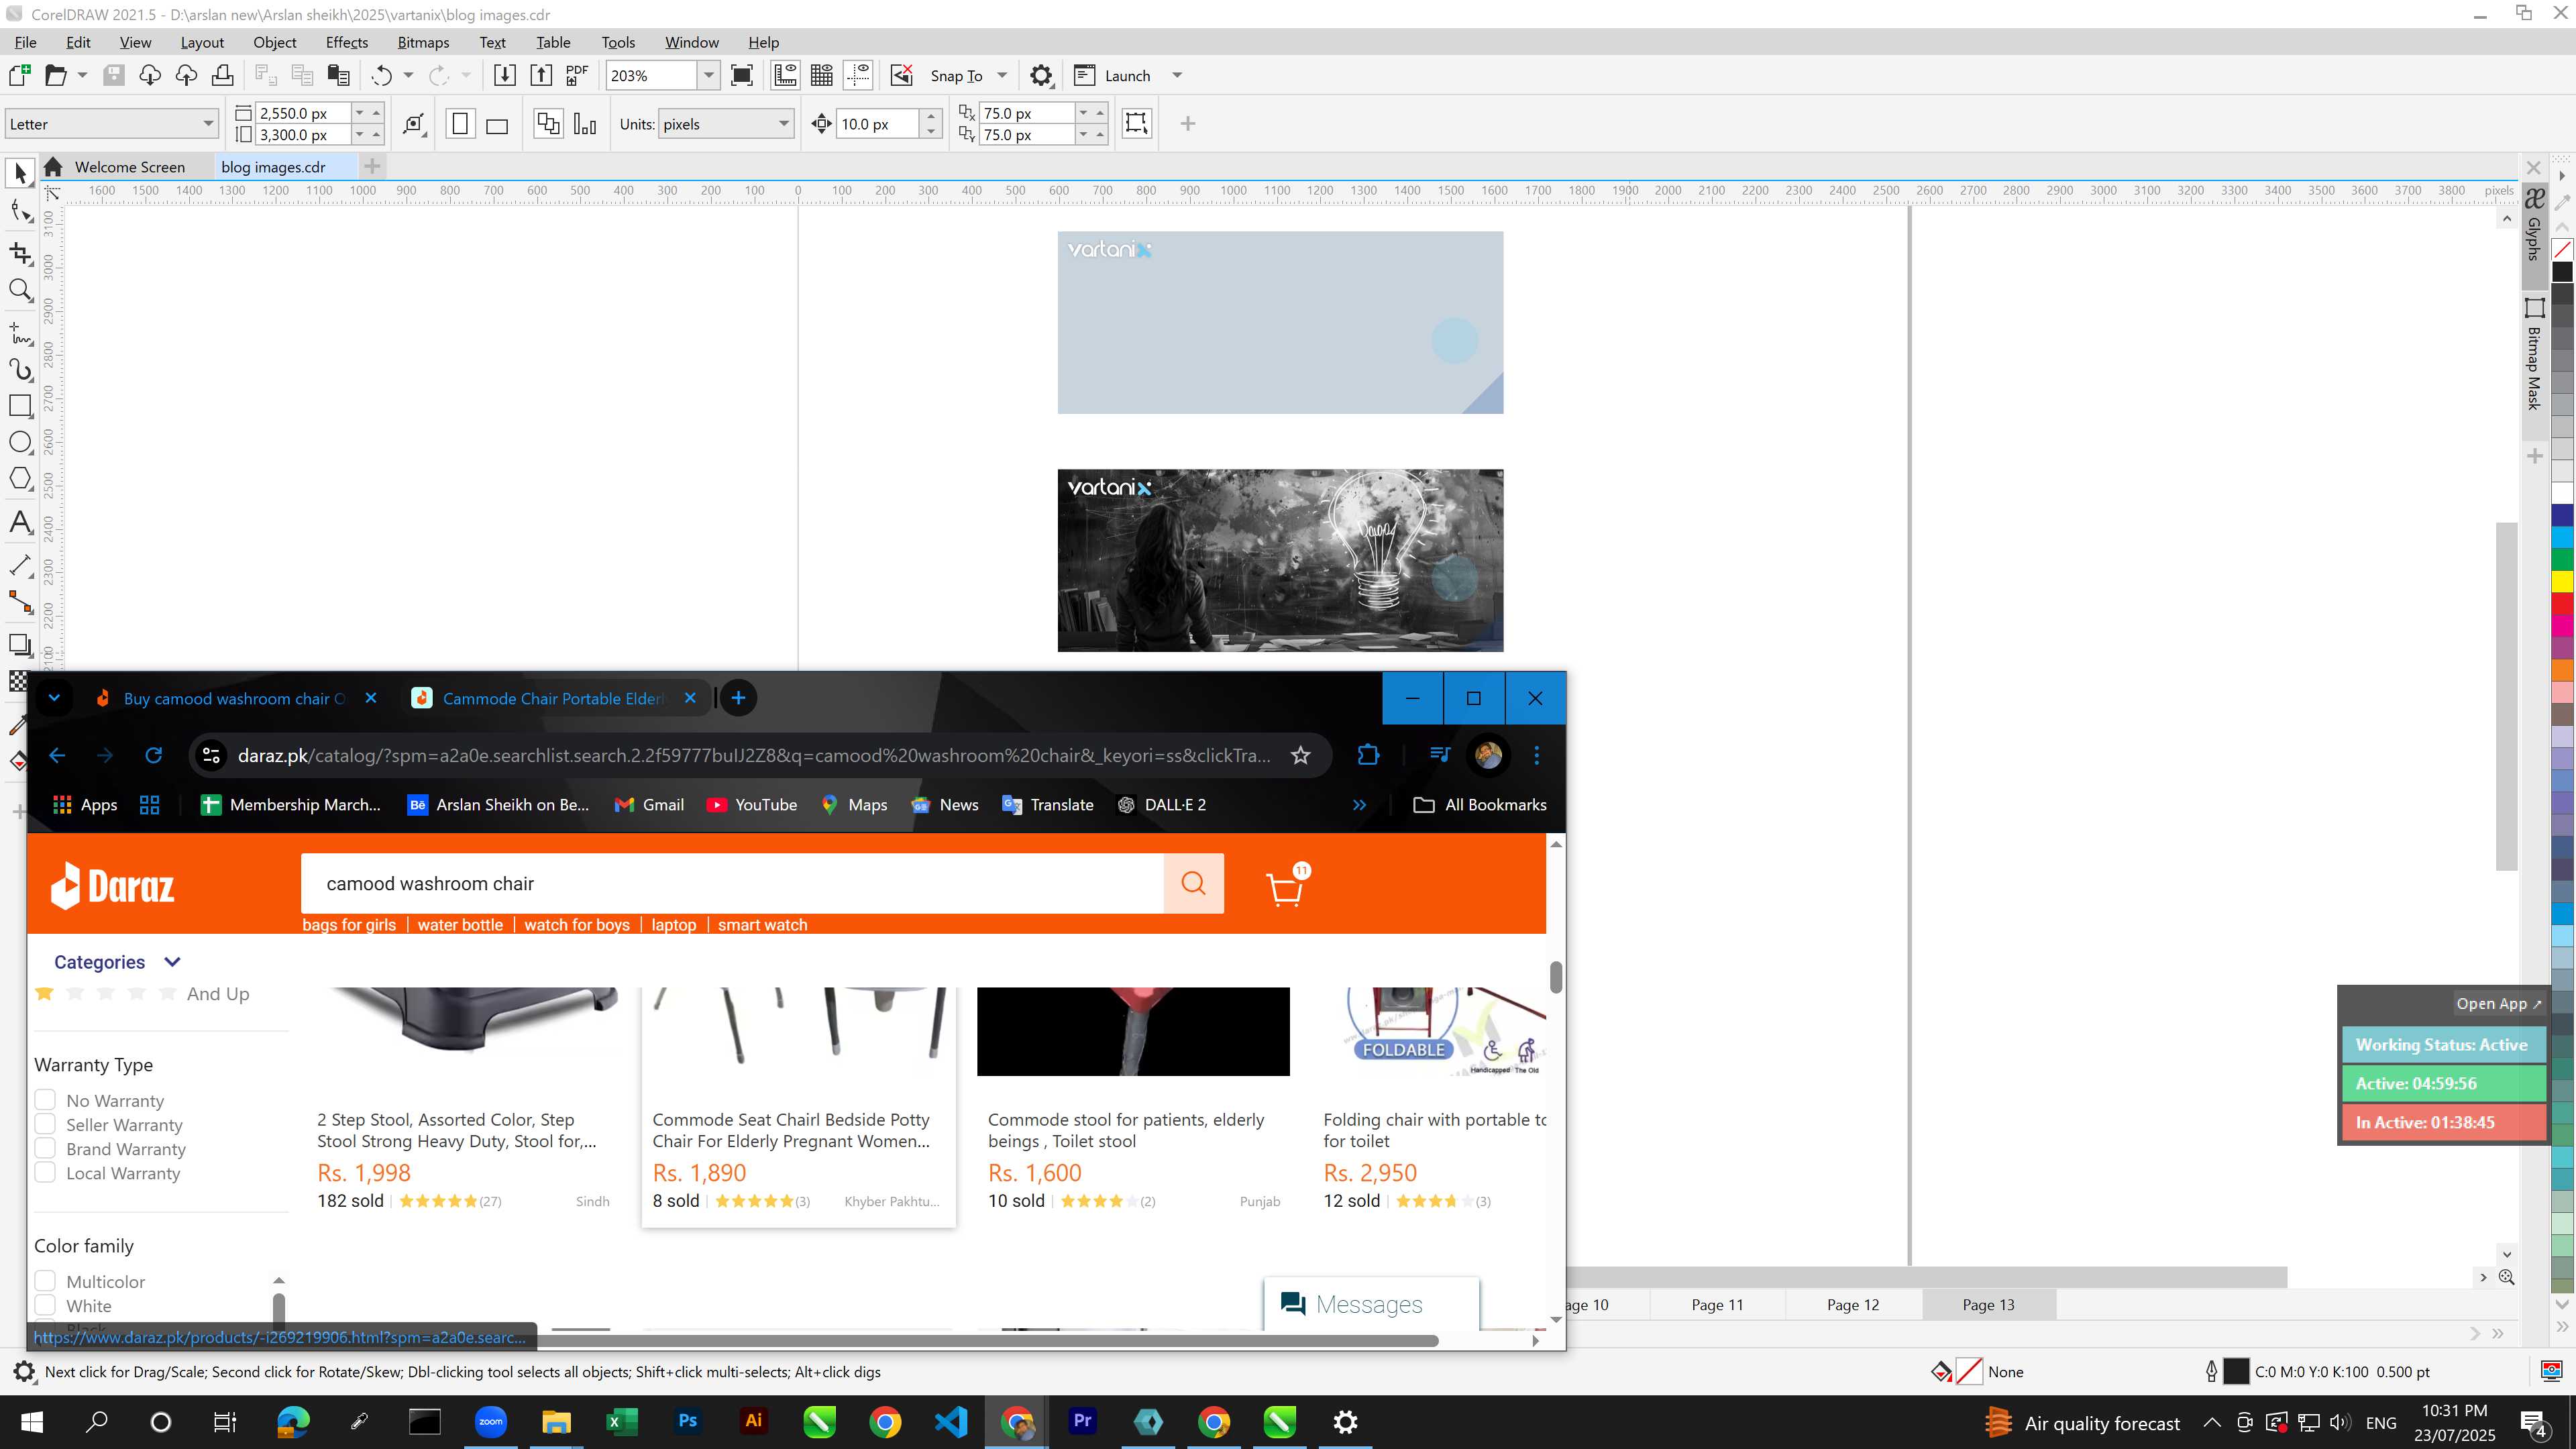
Task: Select the Zoom tool in toolbox
Action: click(x=20, y=291)
